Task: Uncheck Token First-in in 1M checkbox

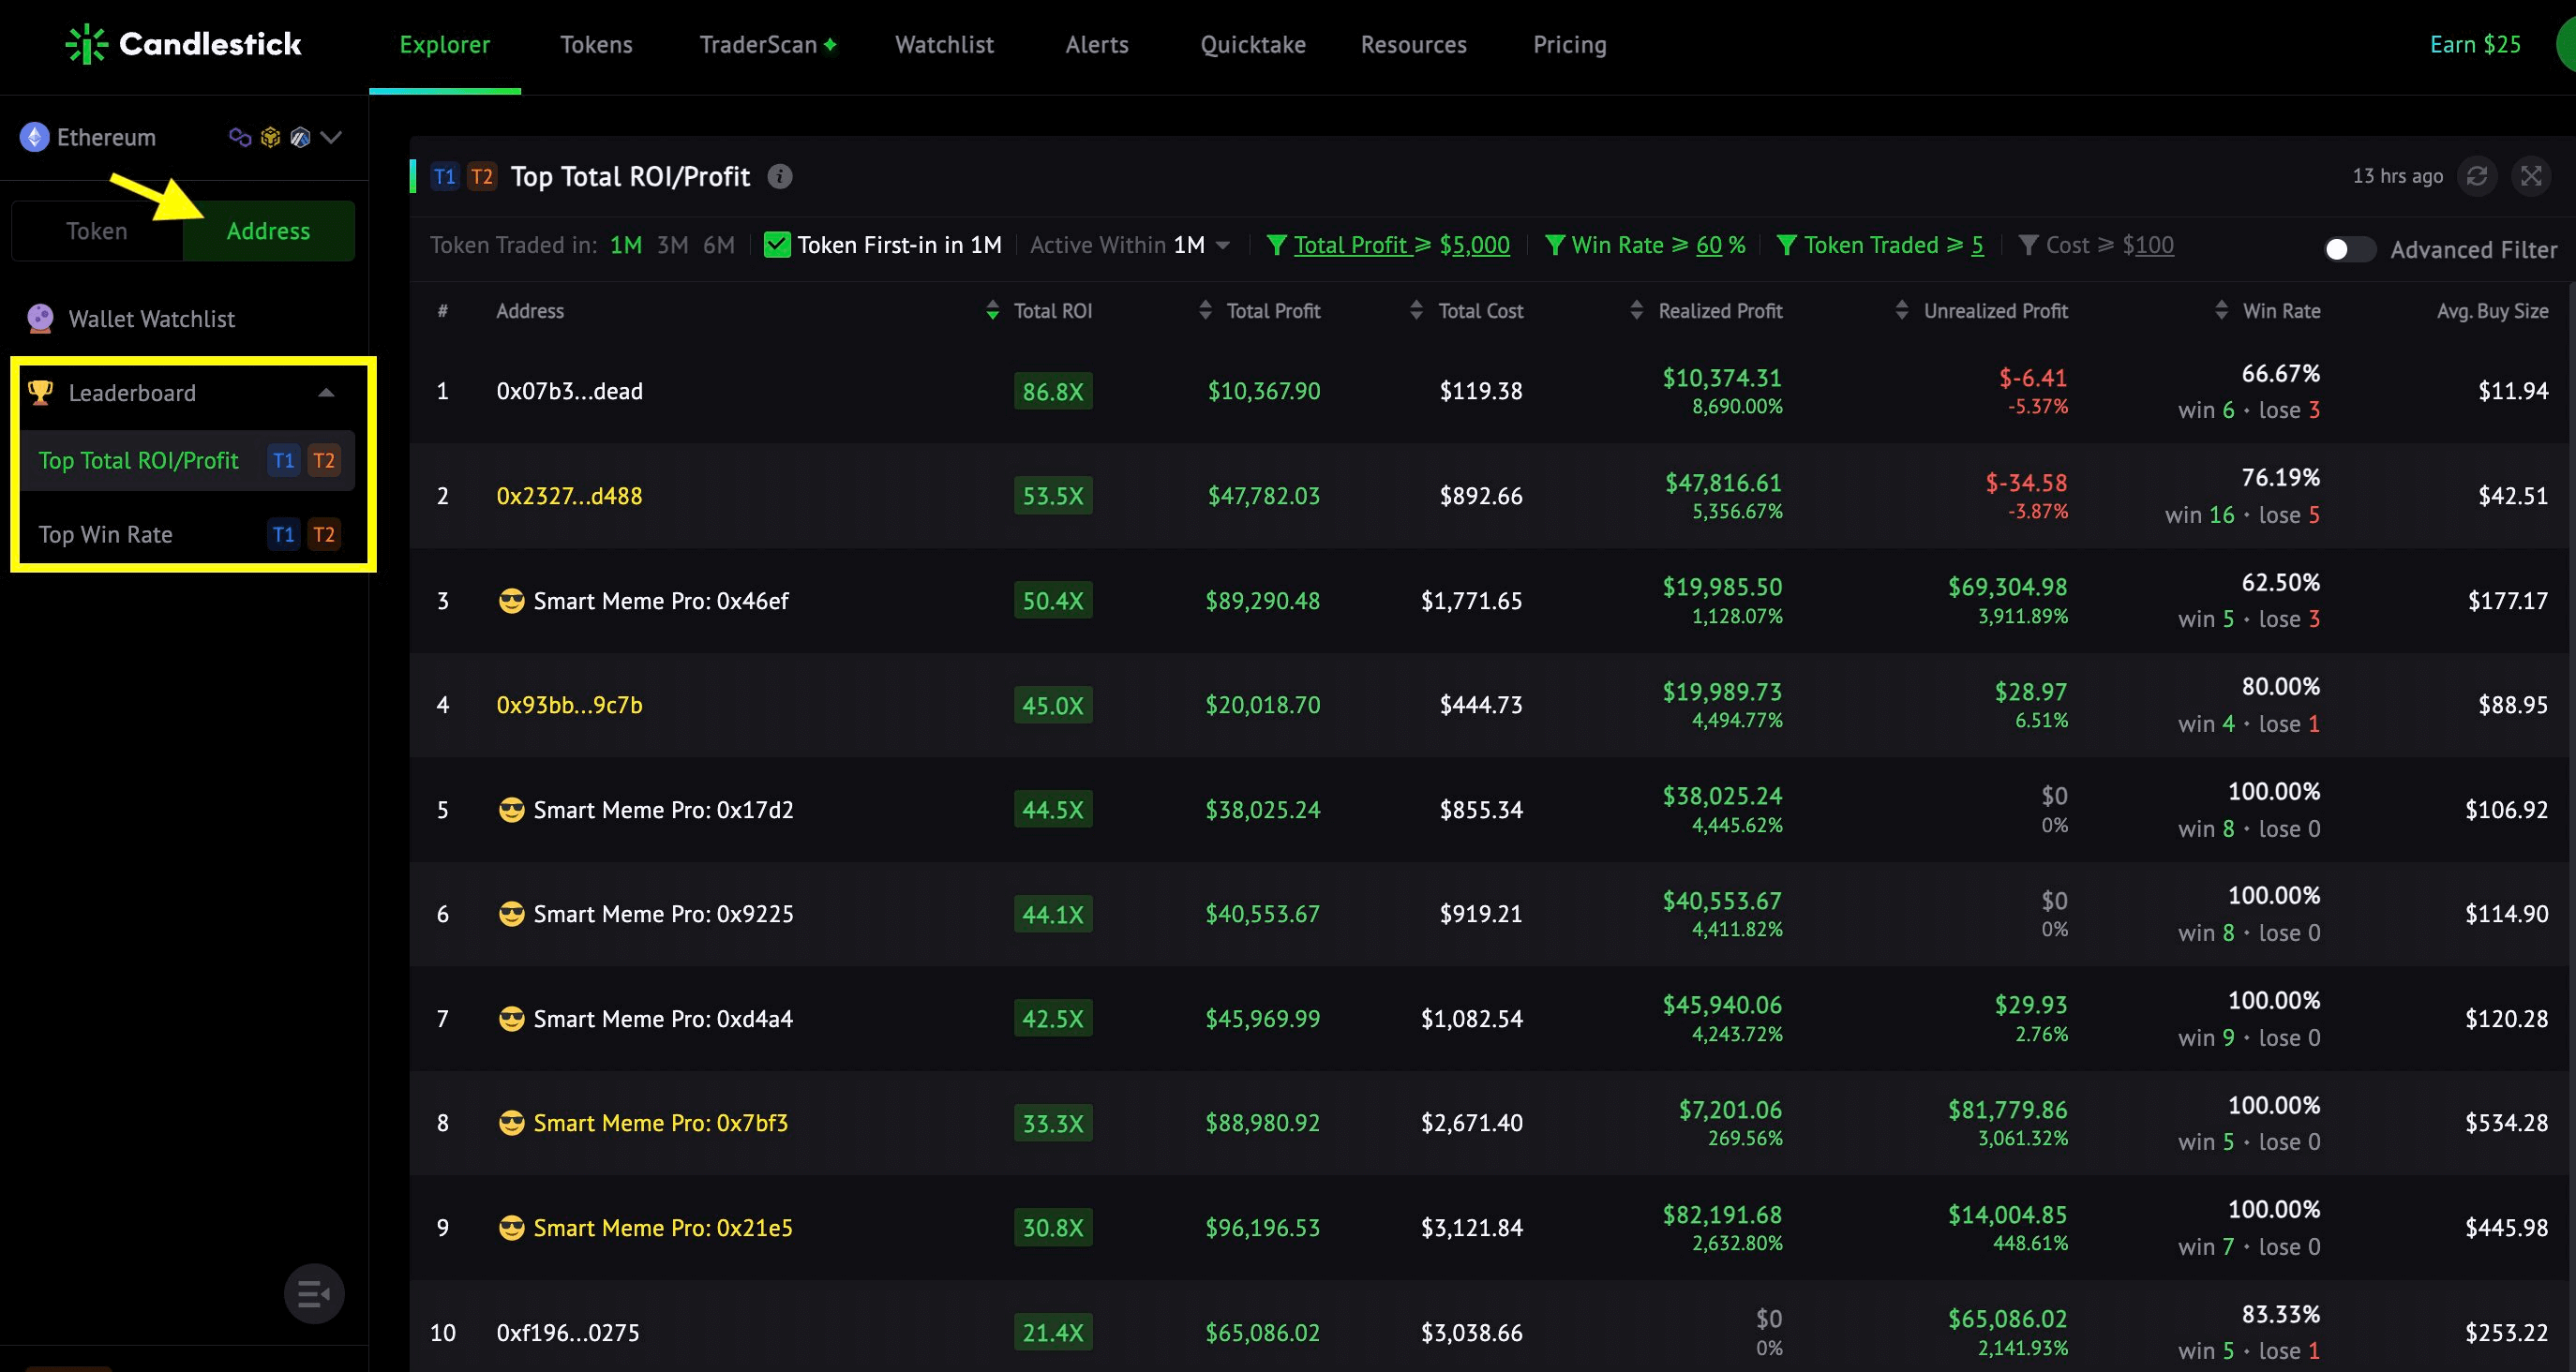Action: click(777, 245)
